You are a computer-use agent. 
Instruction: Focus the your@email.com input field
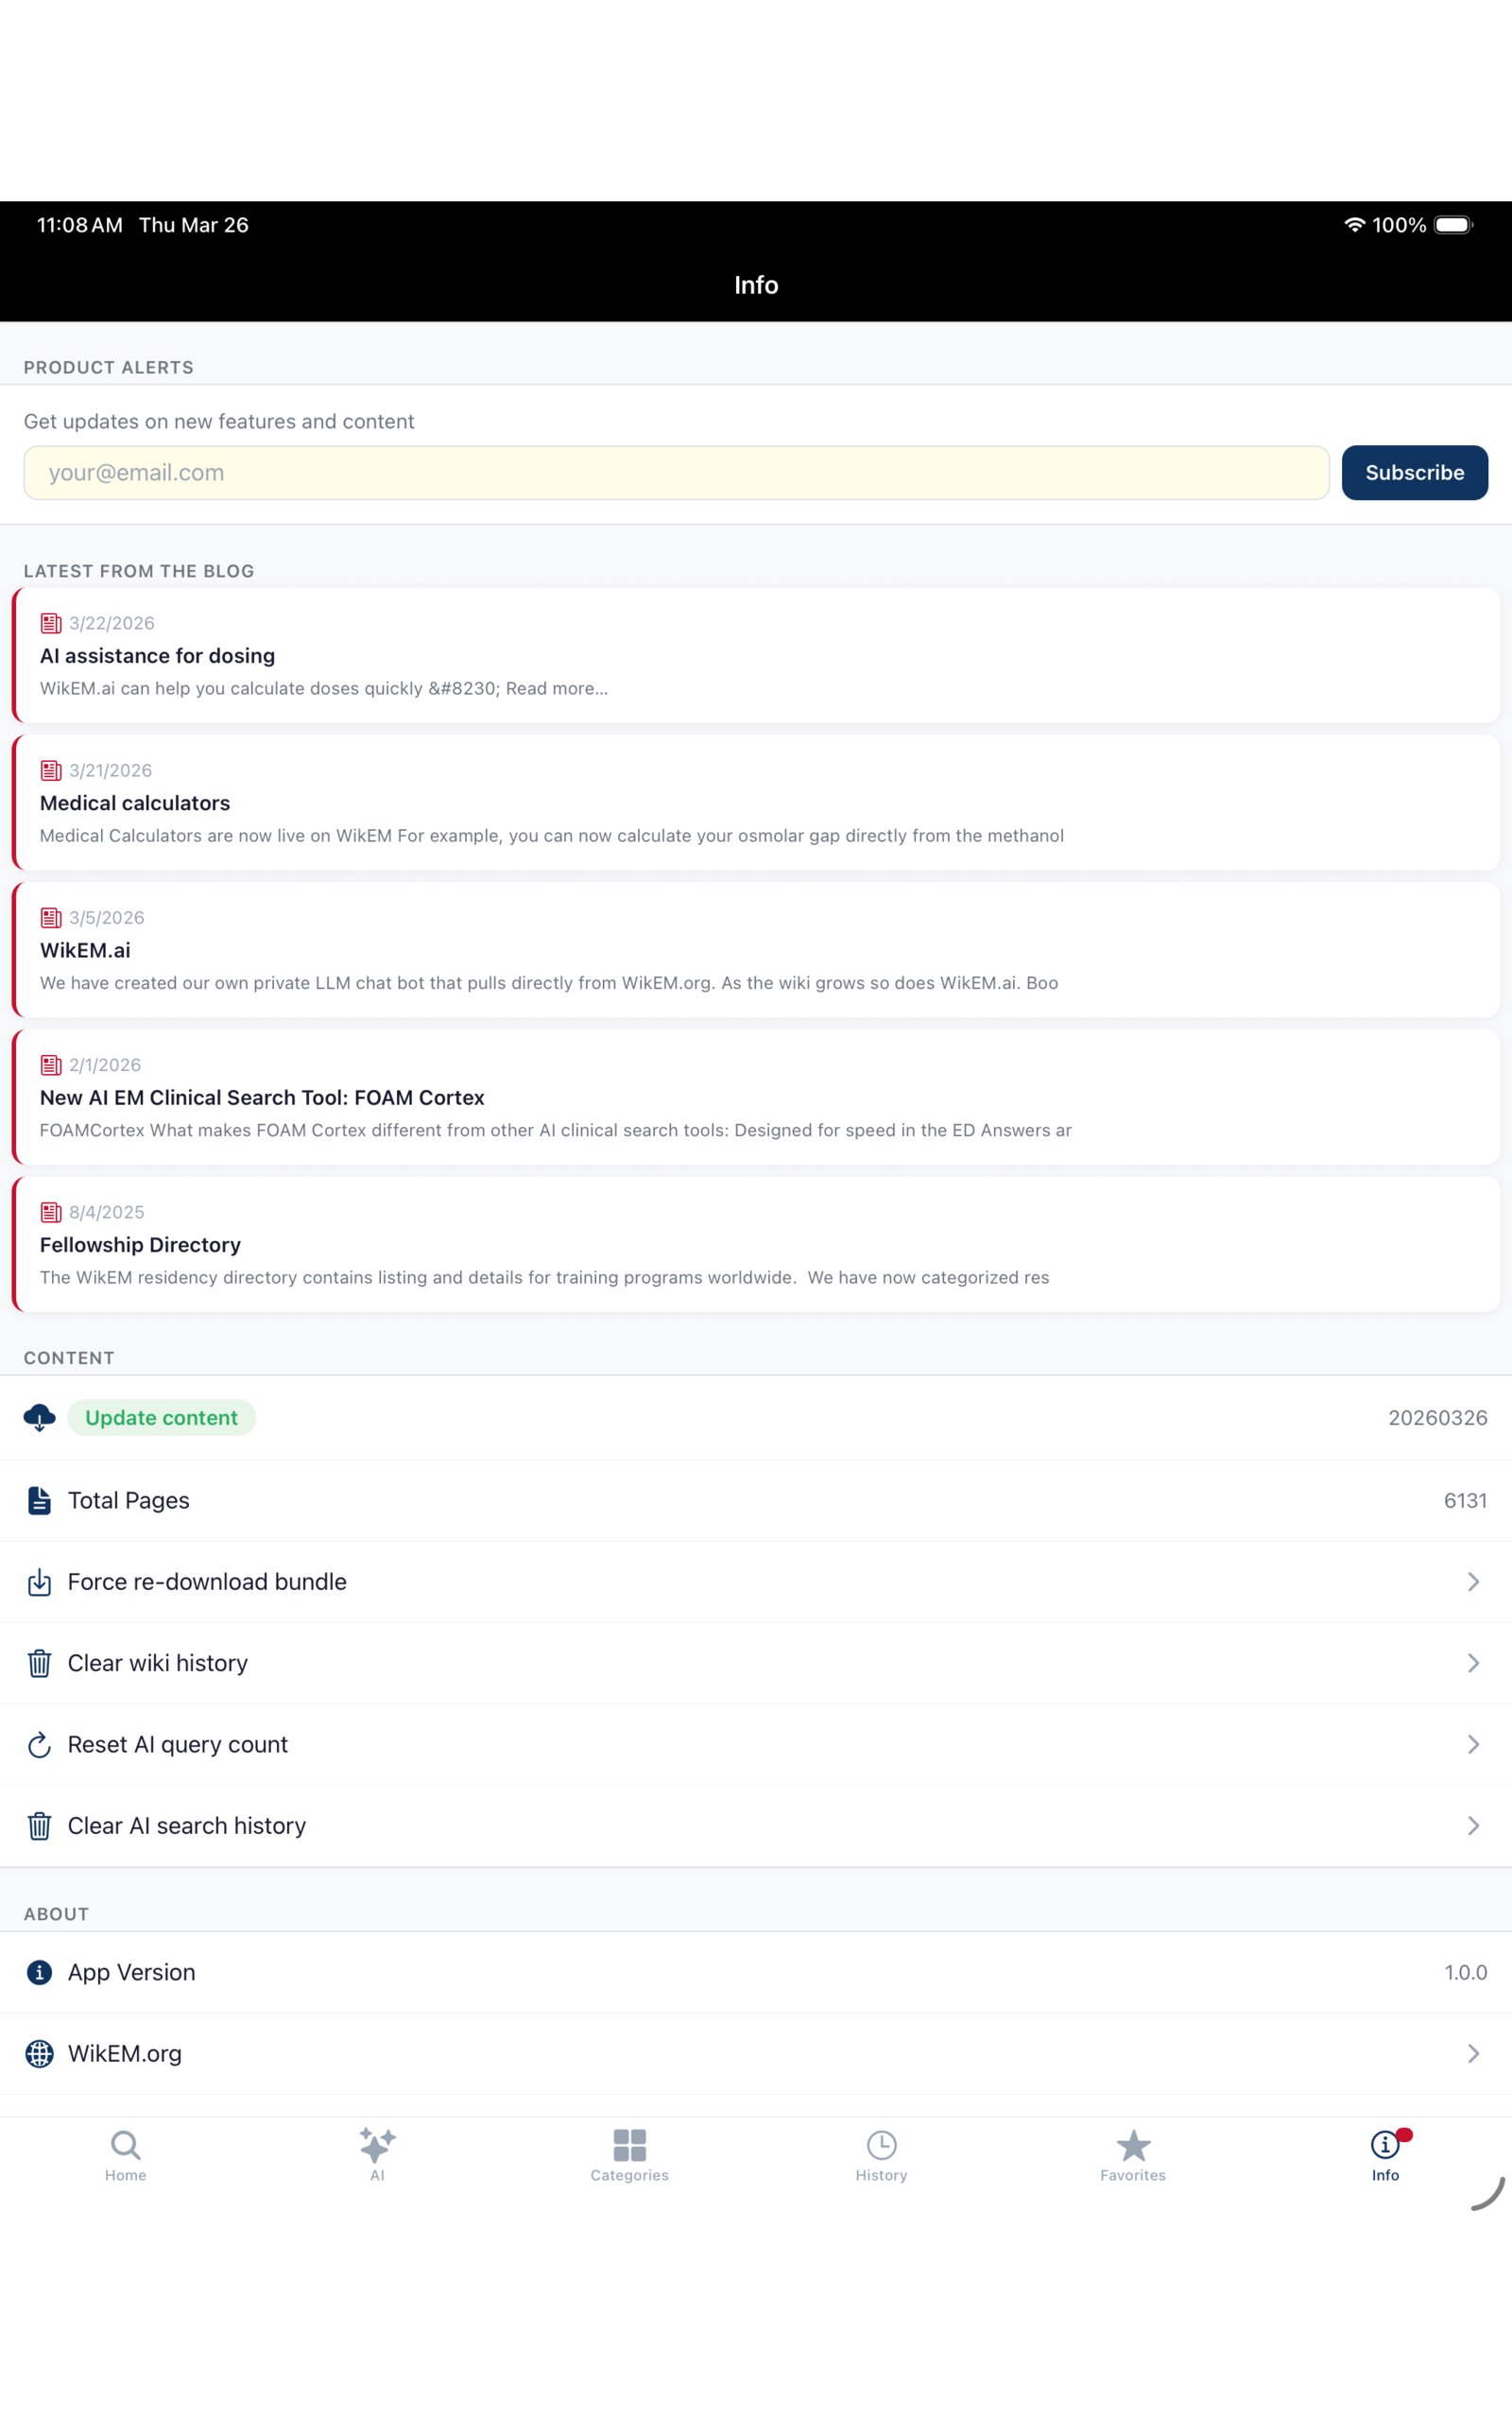pyautogui.click(x=676, y=472)
